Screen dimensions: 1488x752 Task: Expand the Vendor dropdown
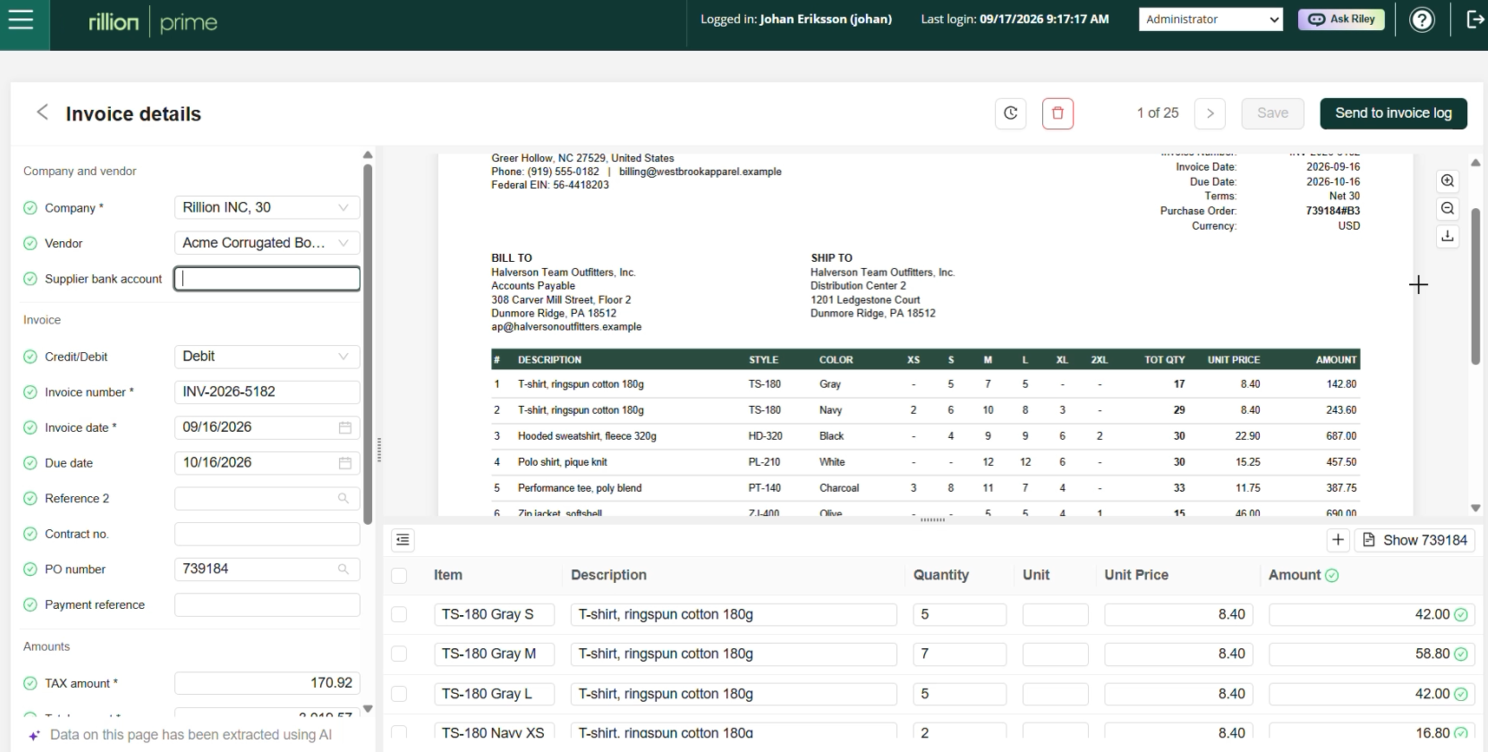(x=267, y=243)
